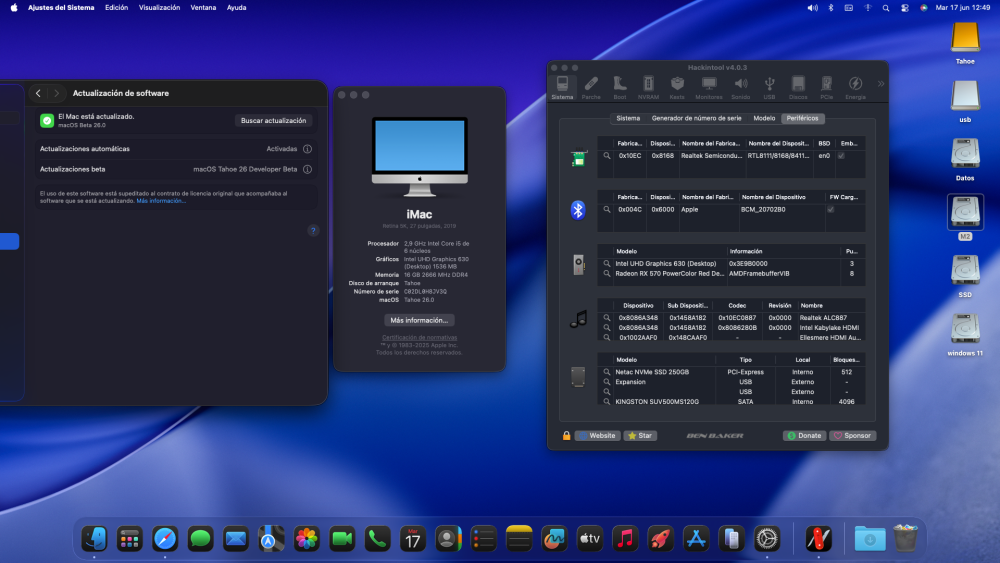Click Más información... button in the iMac window
Viewport: 1000px width, 563px height.
coord(419,320)
